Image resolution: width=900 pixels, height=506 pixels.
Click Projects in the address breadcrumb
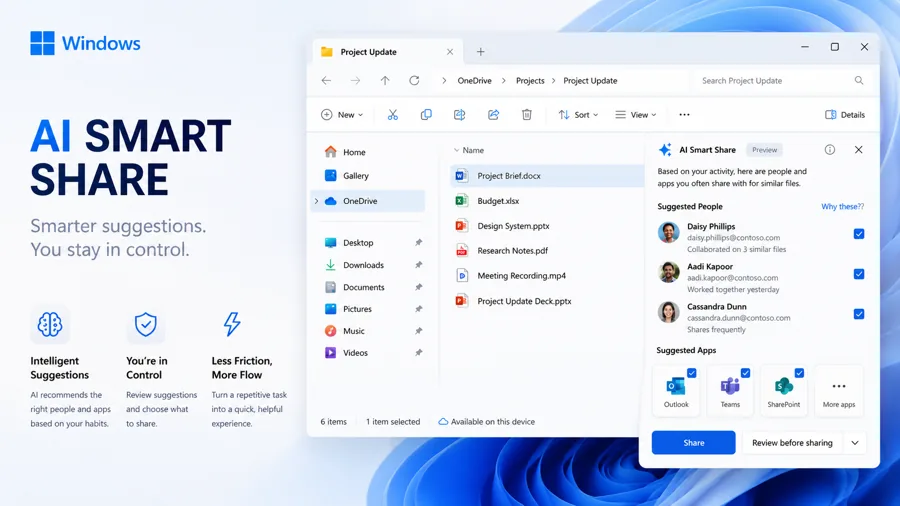530,81
